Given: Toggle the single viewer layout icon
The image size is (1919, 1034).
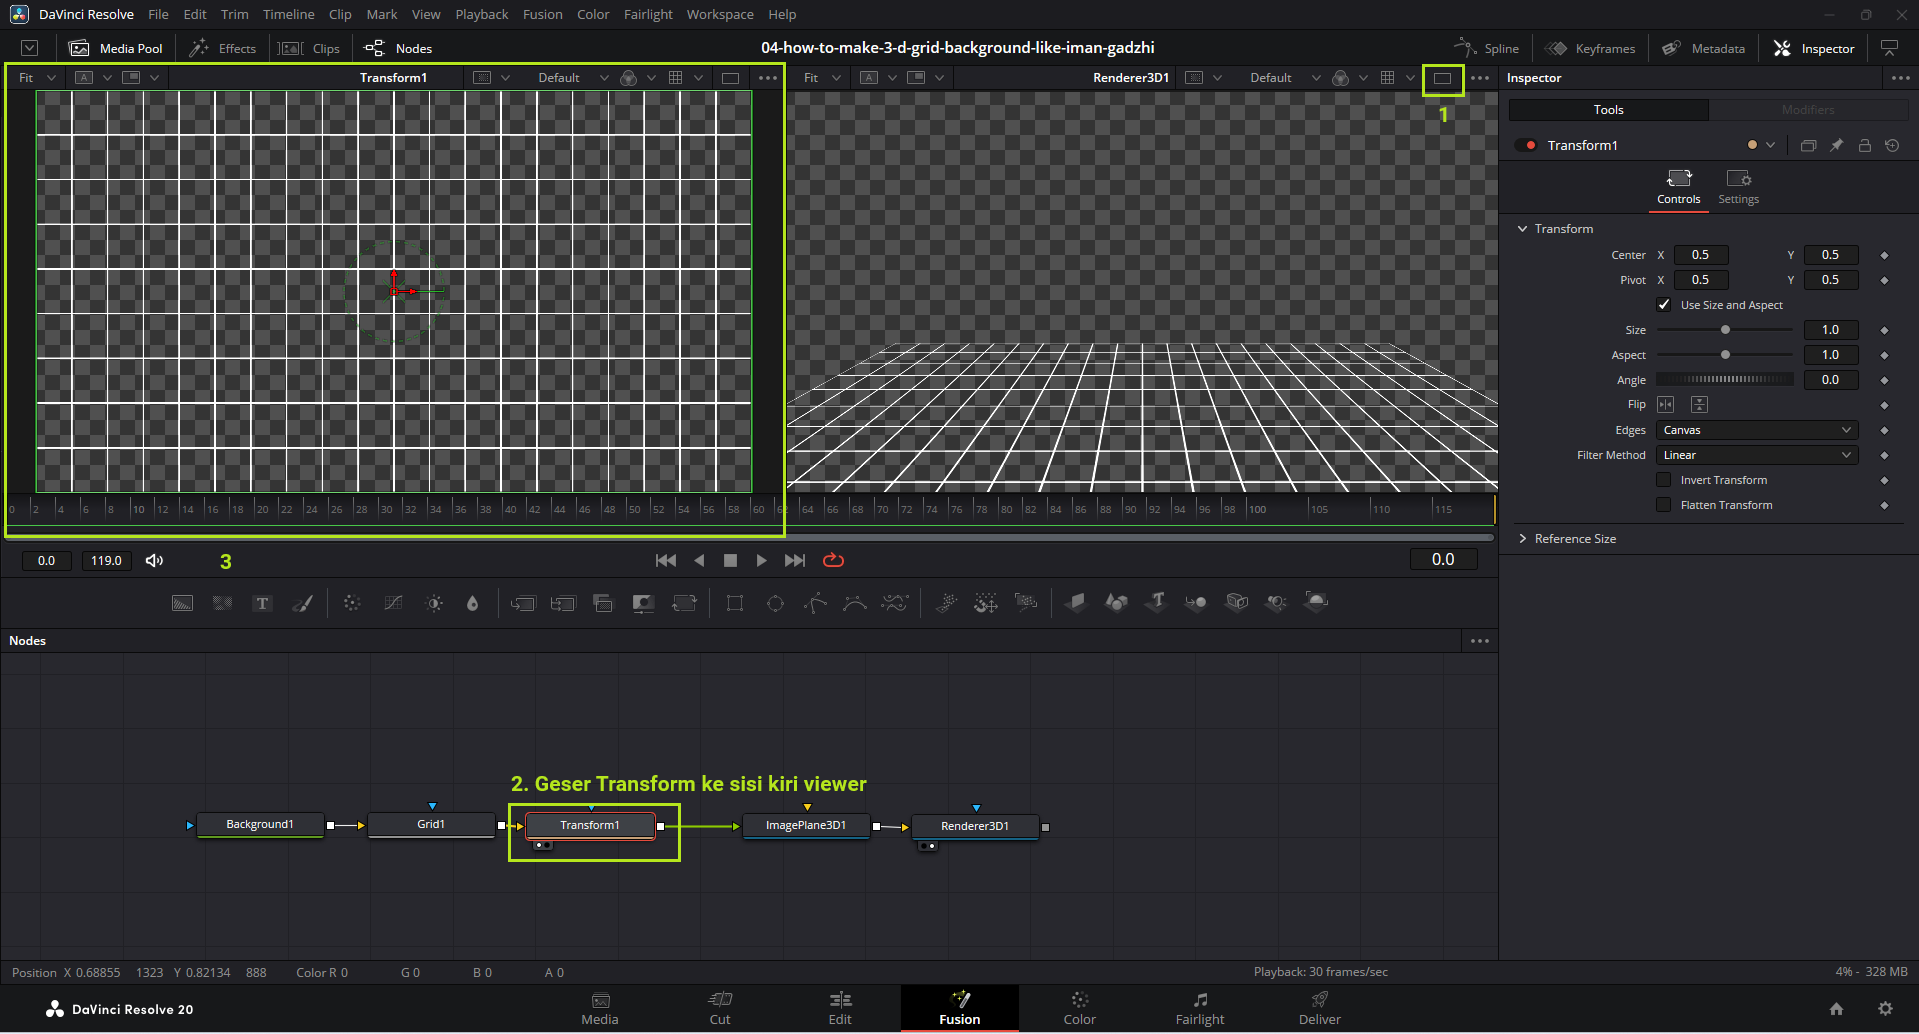Looking at the screenshot, I should pos(1442,78).
